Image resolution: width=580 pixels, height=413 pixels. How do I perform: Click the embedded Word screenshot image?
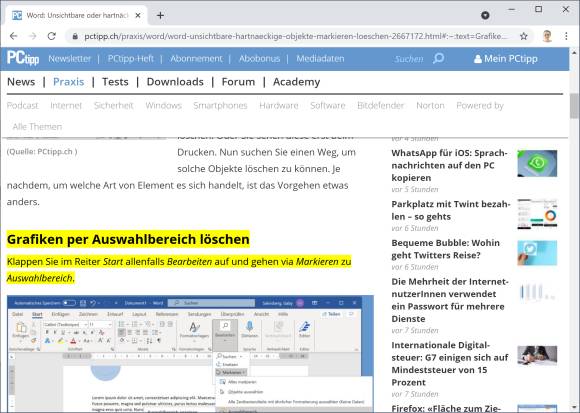(x=190, y=354)
